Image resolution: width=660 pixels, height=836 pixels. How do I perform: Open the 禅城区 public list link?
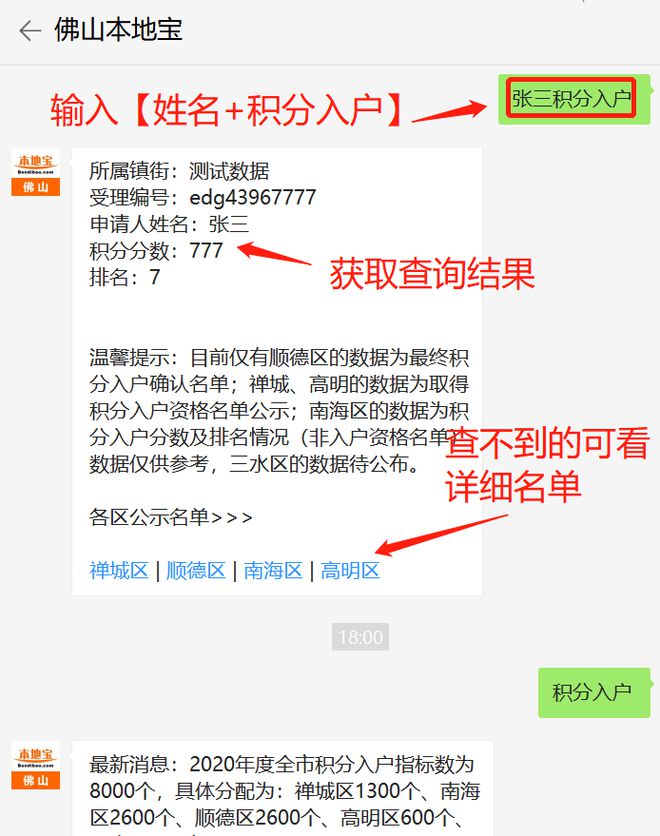pos(119,570)
